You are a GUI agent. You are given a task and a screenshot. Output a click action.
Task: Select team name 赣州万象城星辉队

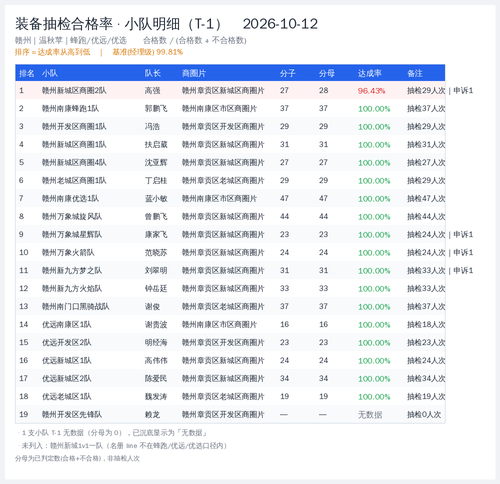coord(72,235)
